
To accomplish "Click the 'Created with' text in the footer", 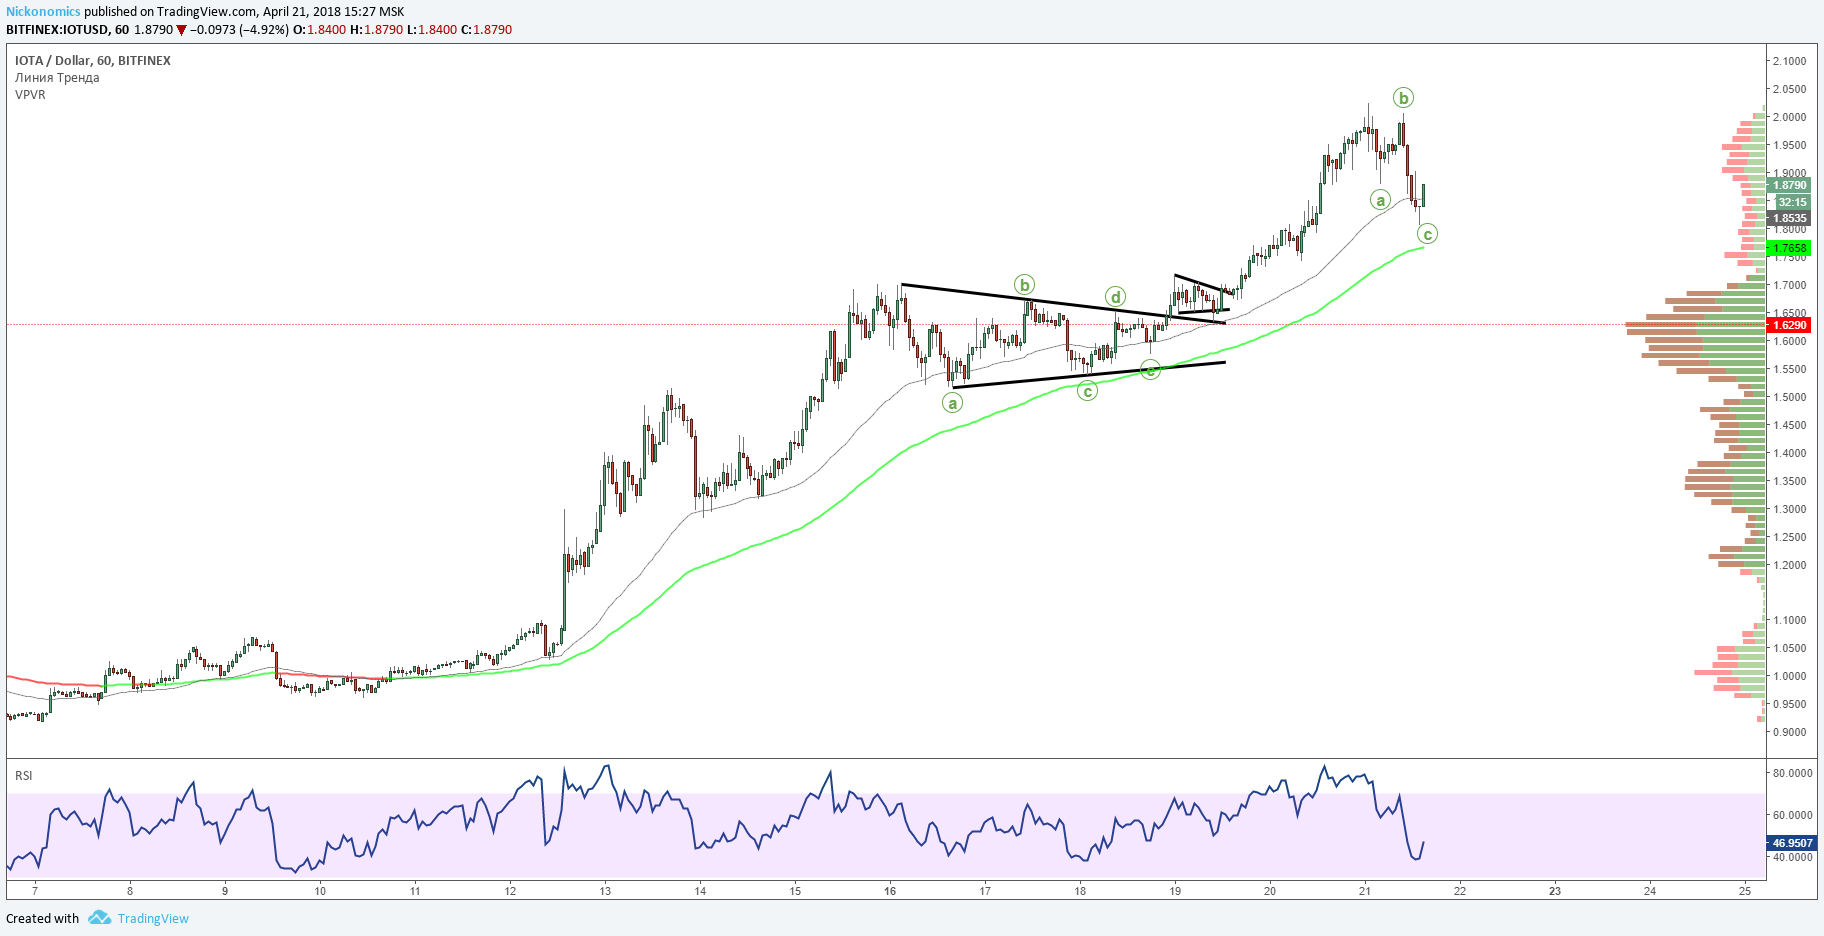I will (x=42, y=918).
